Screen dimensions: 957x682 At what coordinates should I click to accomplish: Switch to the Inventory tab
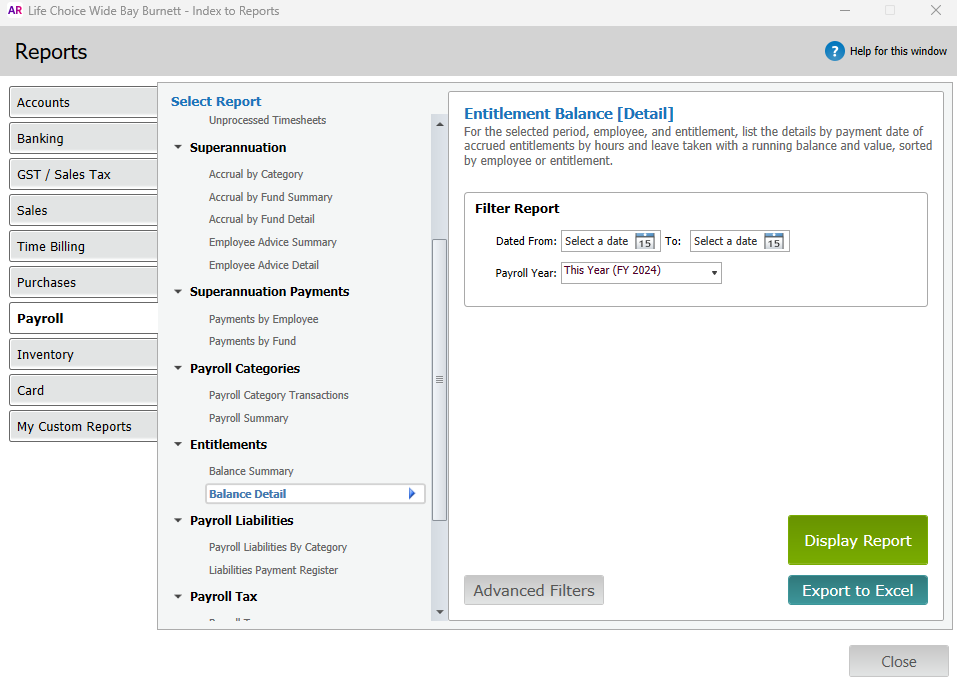pyautogui.click(x=84, y=354)
